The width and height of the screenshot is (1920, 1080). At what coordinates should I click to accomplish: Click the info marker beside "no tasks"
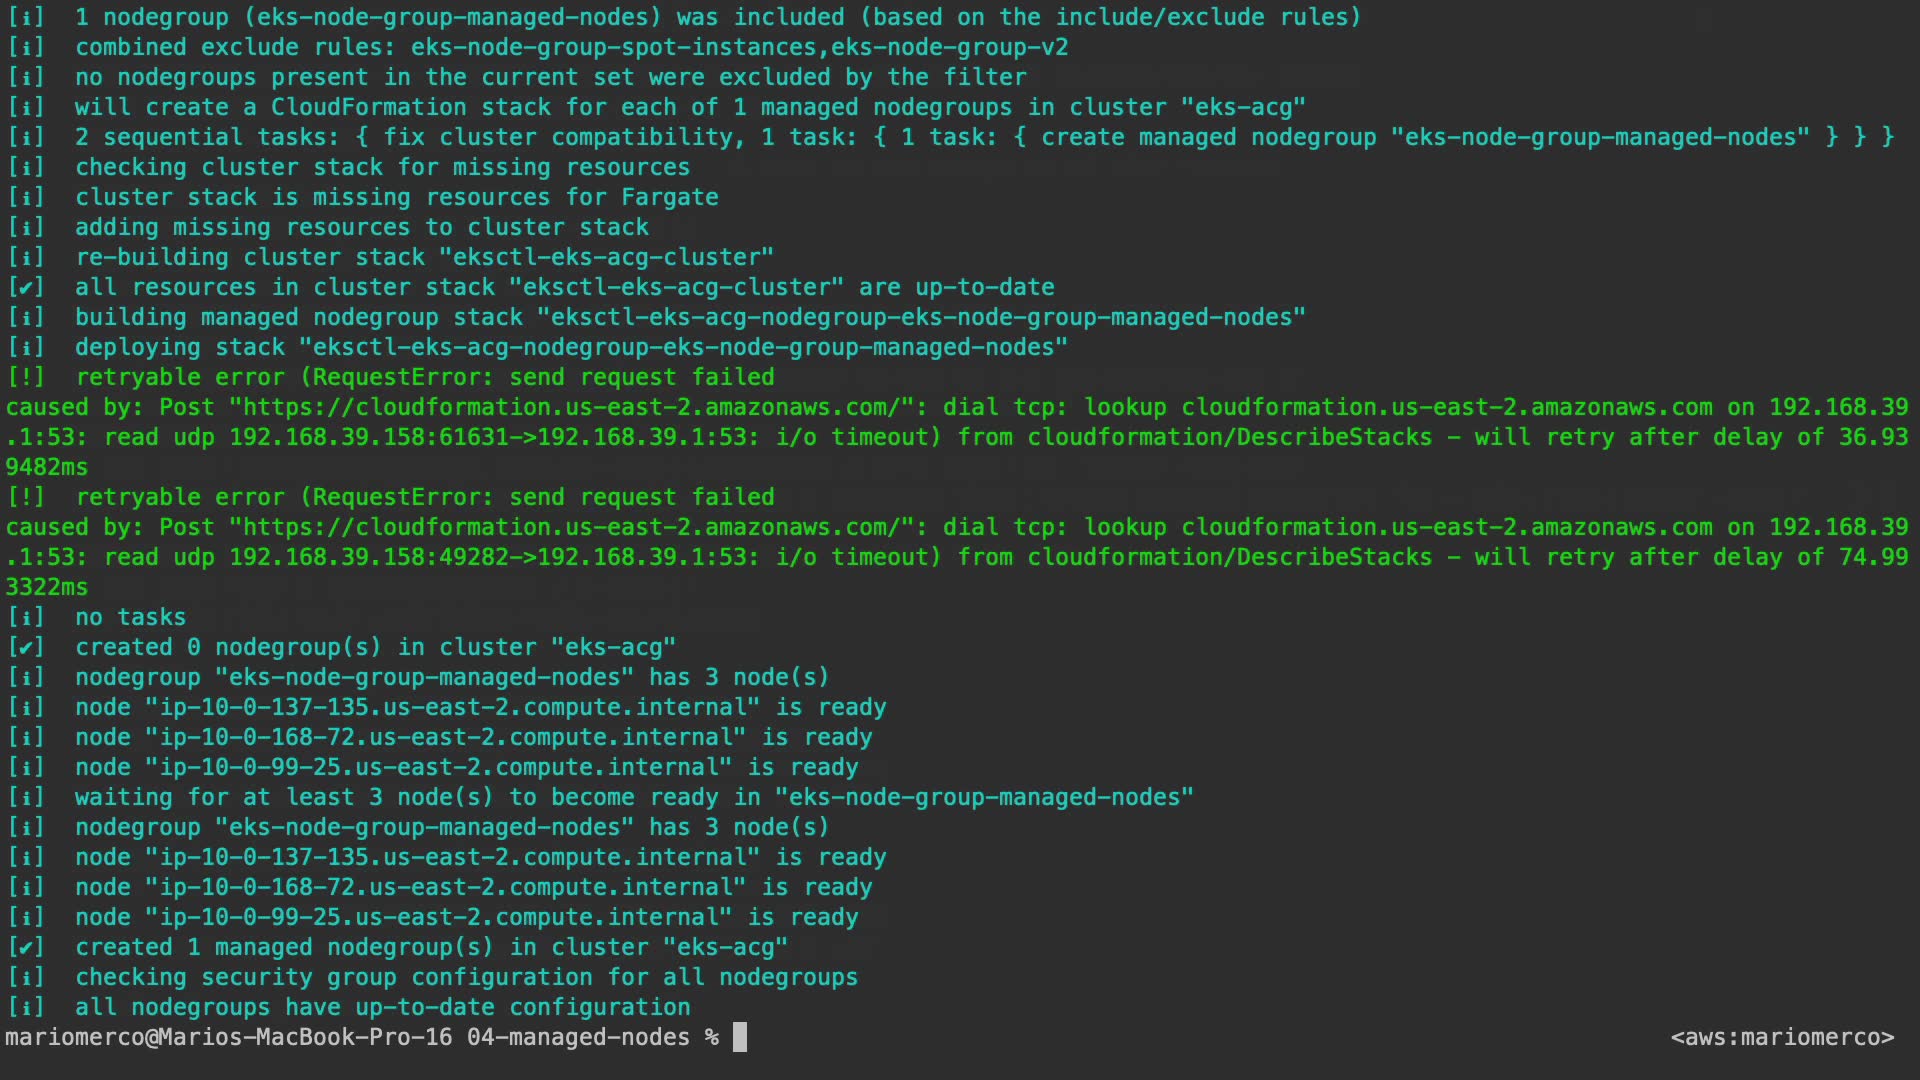[26, 618]
